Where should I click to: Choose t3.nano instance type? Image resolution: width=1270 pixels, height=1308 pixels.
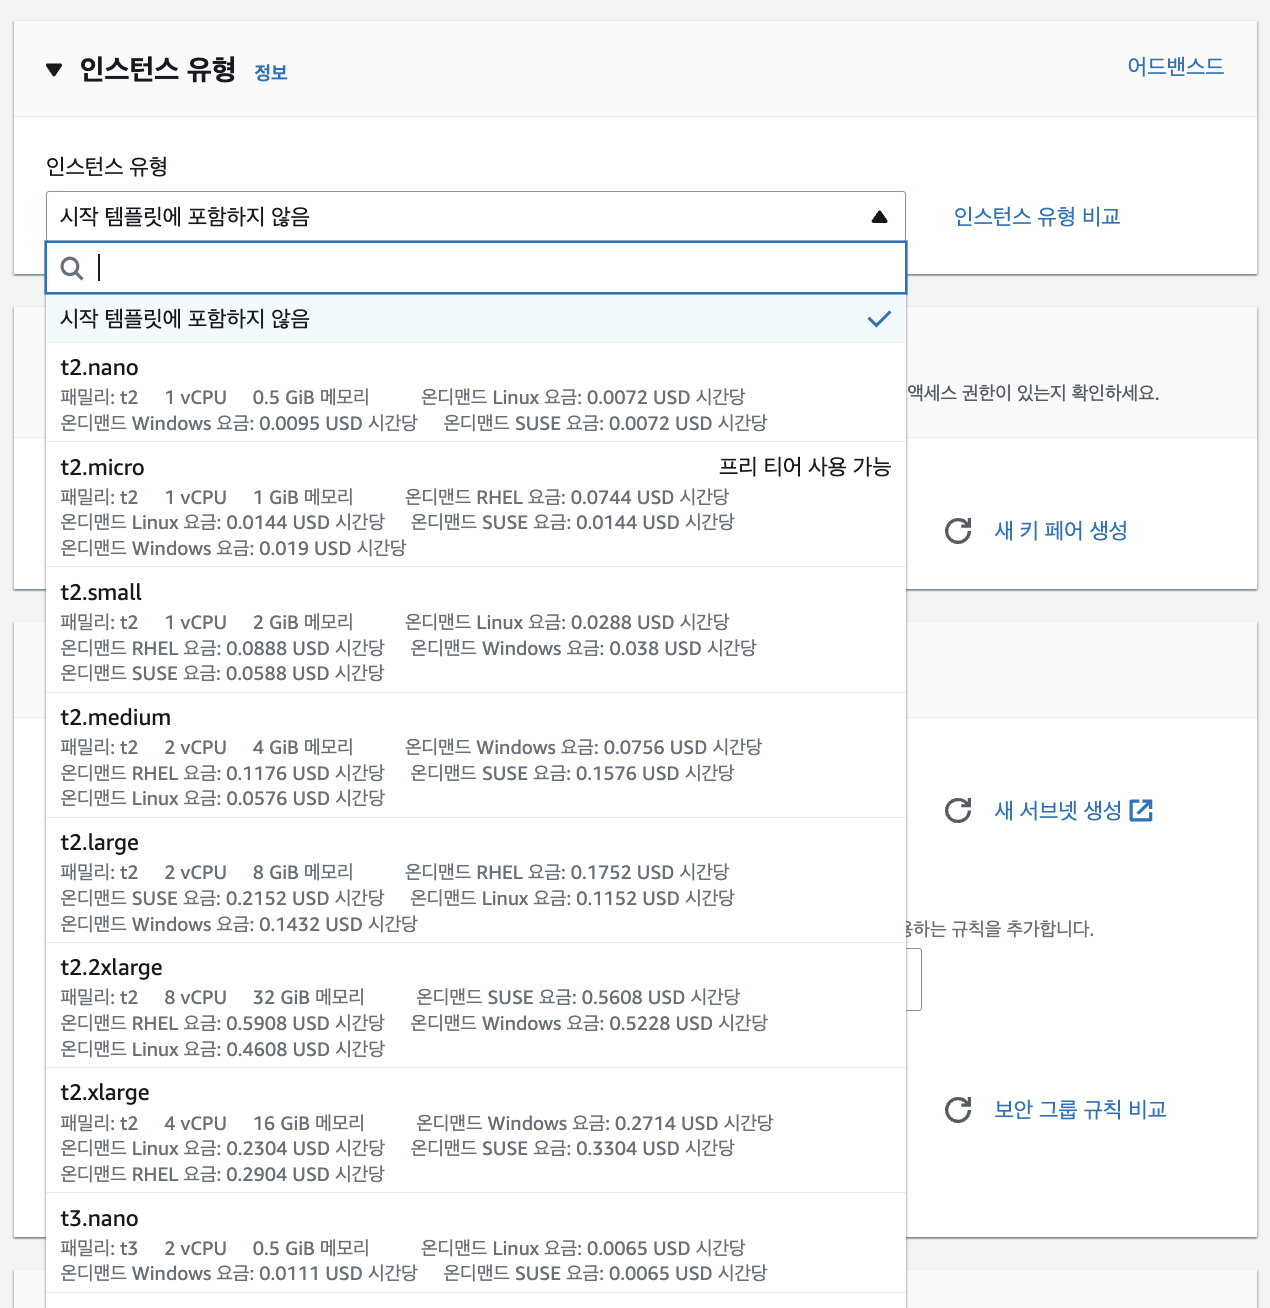click(x=476, y=1243)
